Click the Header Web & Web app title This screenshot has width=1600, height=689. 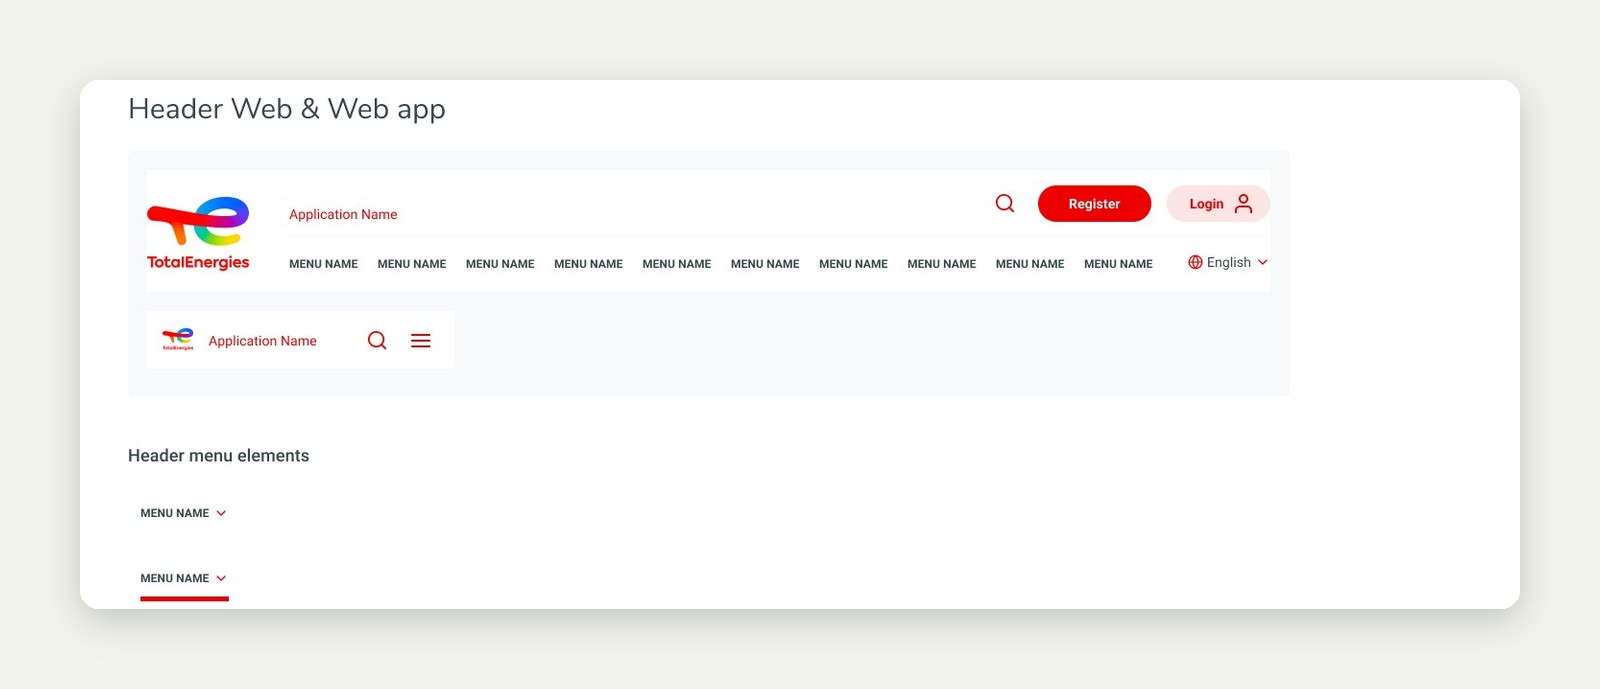pyautogui.click(x=287, y=108)
